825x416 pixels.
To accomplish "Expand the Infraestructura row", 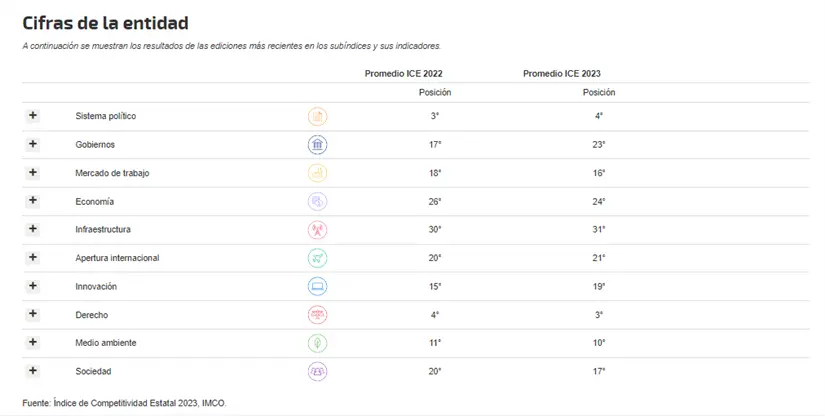I will (33, 229).
